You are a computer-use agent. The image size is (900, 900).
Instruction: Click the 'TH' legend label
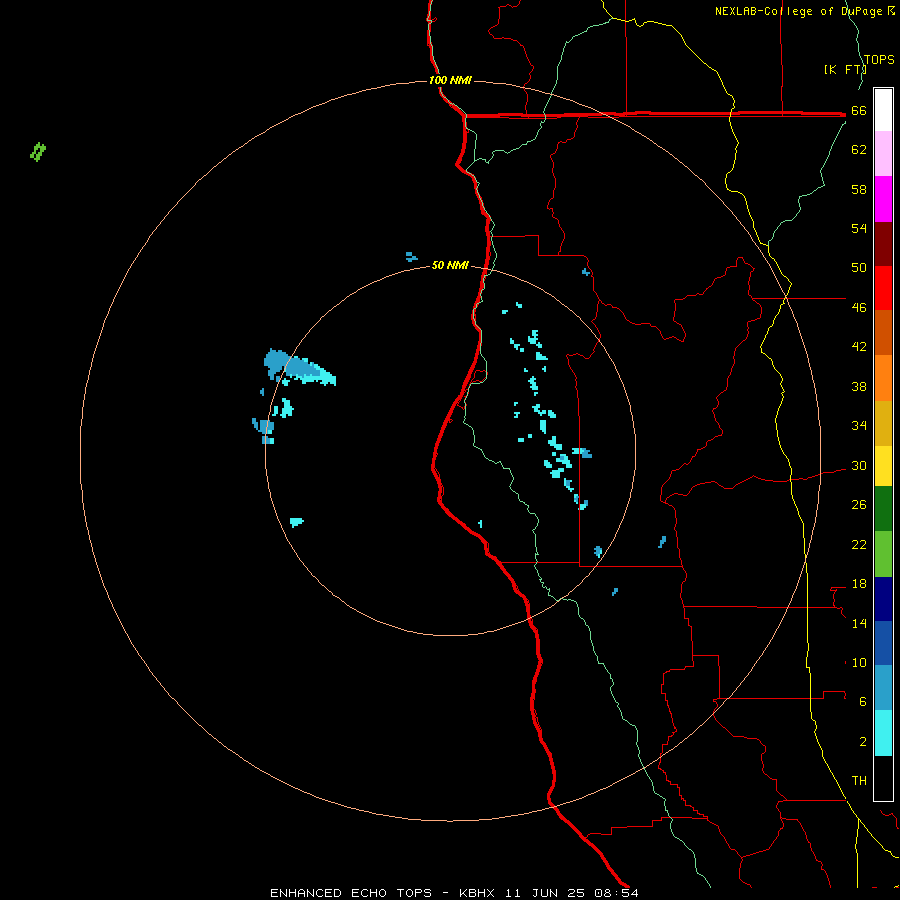click(859, 781)
